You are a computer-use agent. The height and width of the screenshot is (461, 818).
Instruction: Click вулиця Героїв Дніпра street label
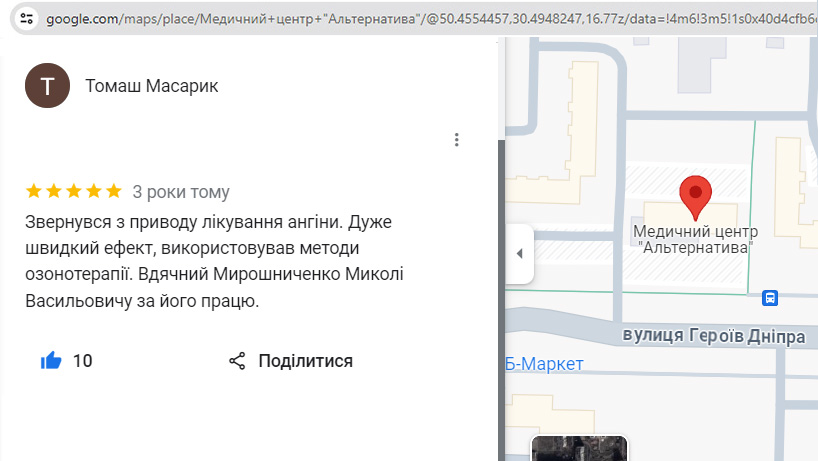(x=713, y=337)
